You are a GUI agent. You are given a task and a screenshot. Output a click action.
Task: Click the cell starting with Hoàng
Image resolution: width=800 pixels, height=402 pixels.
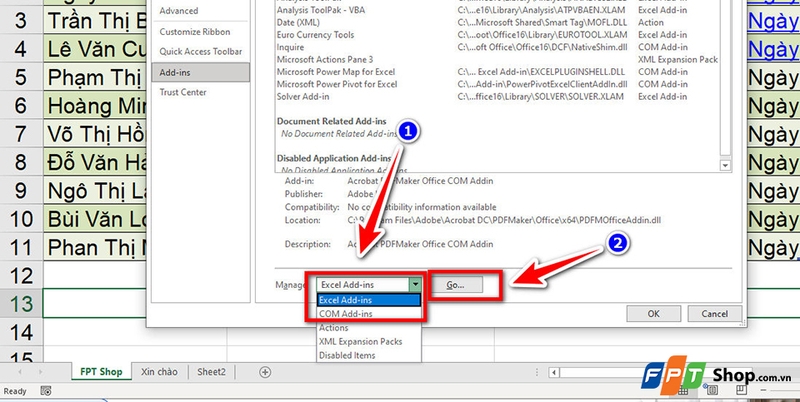click(x=96, y=106)
